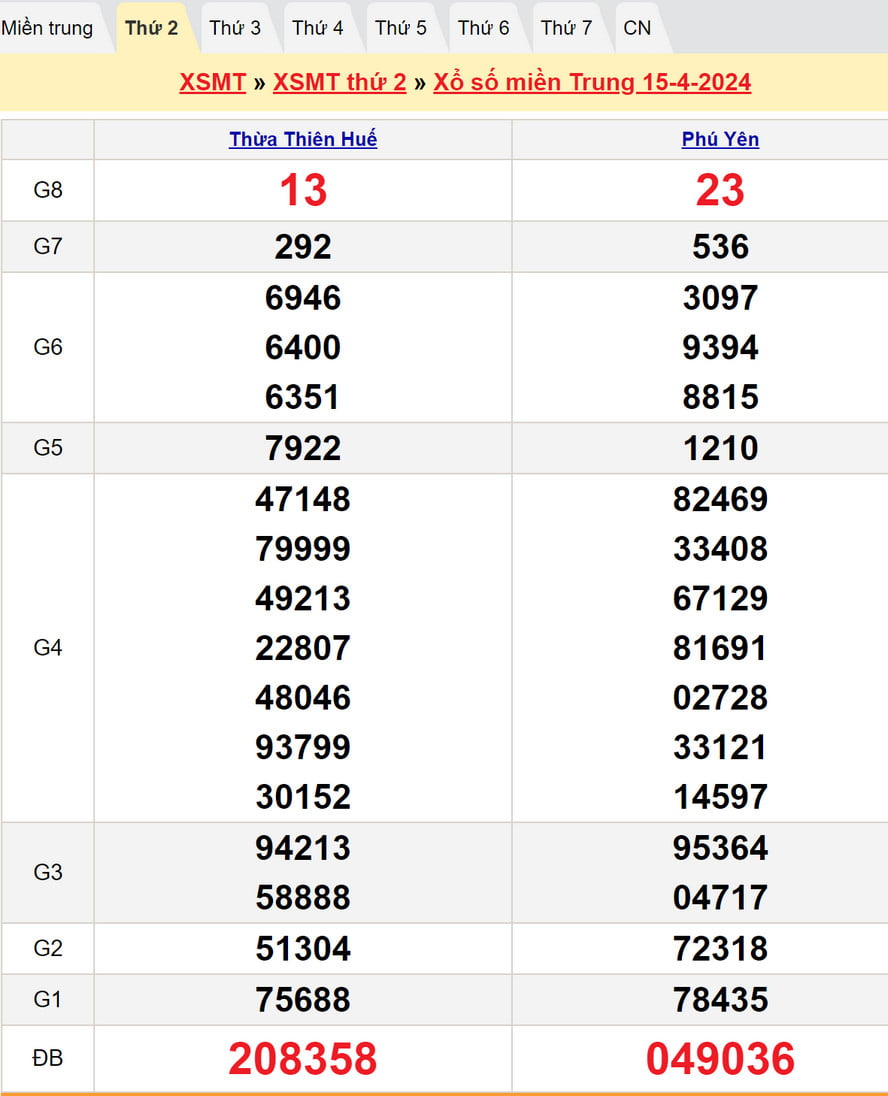Click Xổ số miền Trung 15-4-2024 link

(592, 82)
